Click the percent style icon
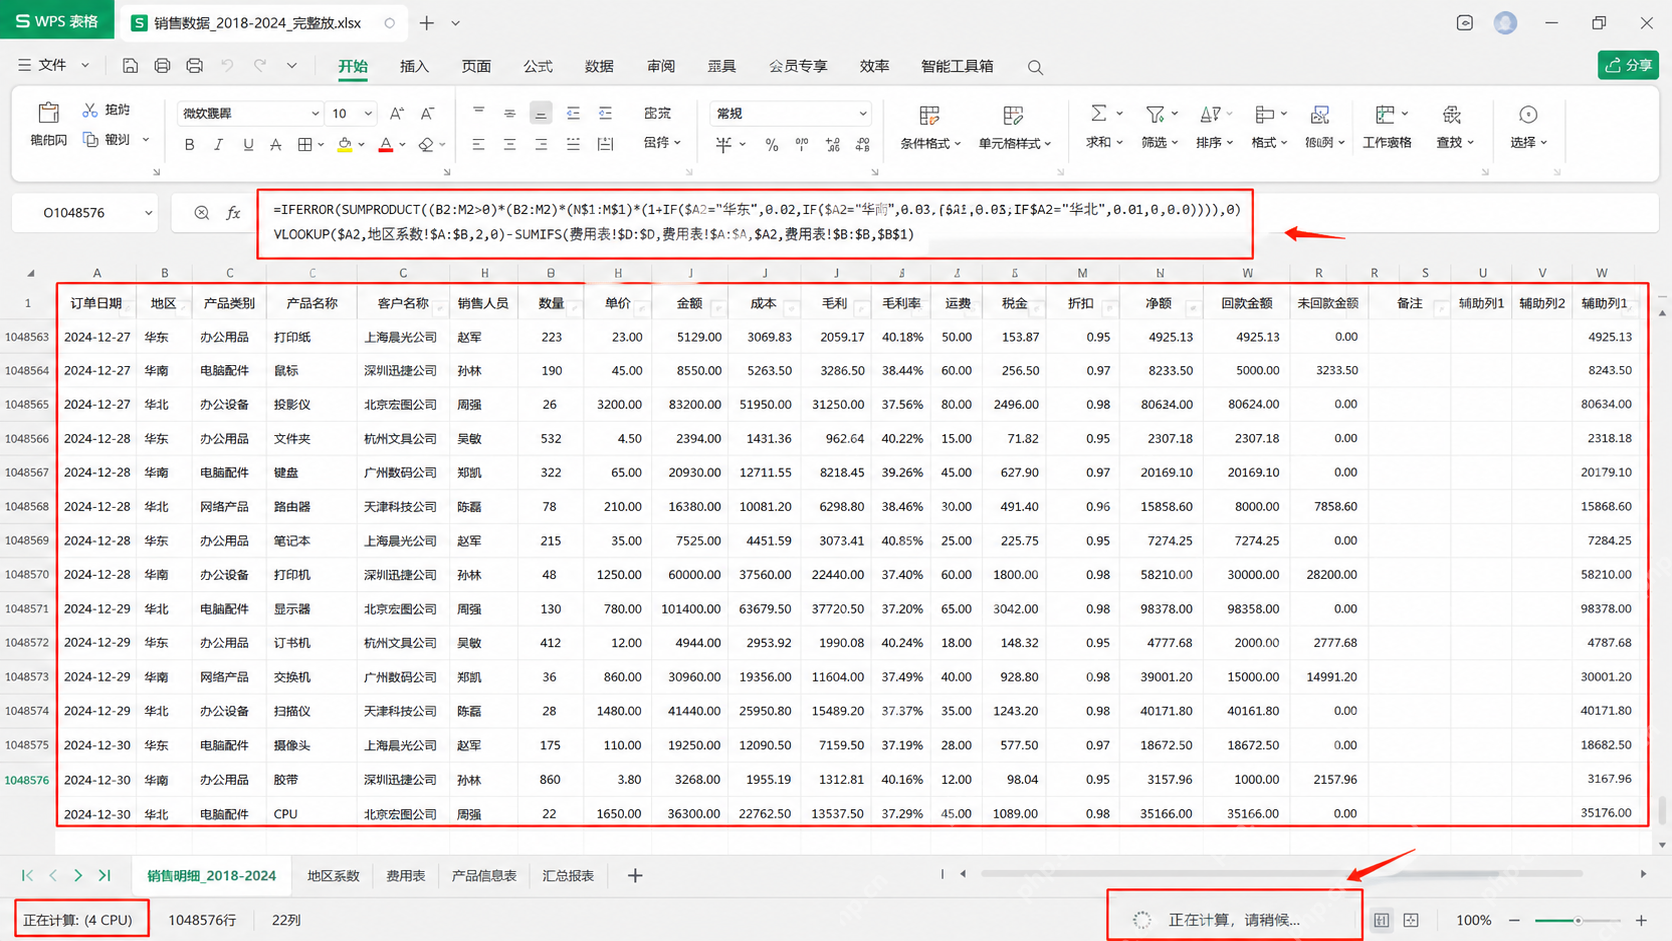The image size is (1672, 941). (772, 145)
